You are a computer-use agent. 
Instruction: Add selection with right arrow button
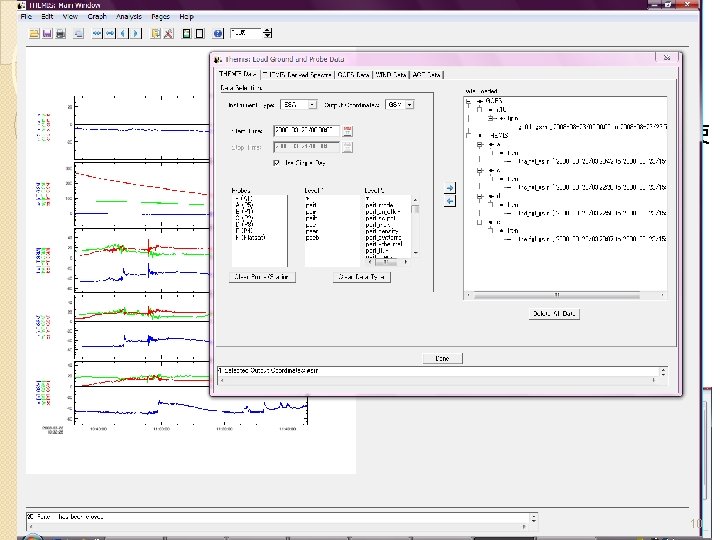click(x=450, y=188)
